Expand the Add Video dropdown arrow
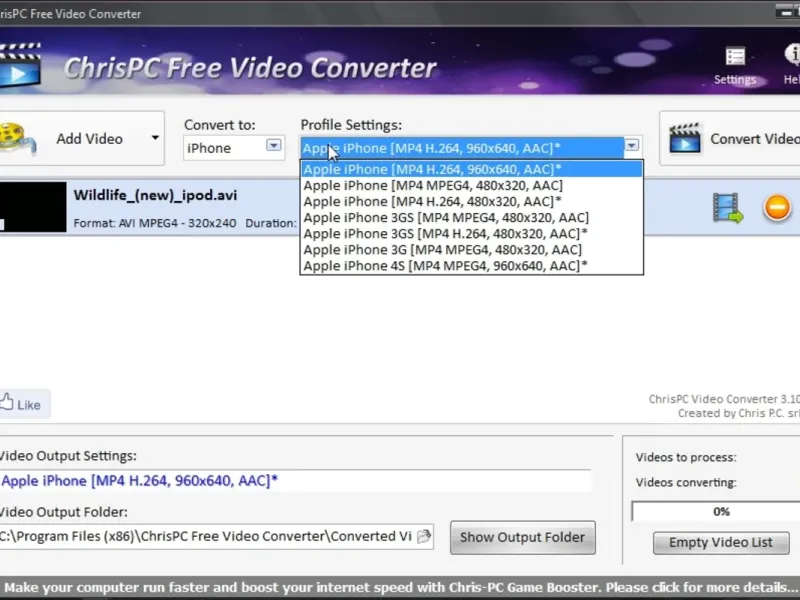This screenshot has height=600, width=800. 155,138
